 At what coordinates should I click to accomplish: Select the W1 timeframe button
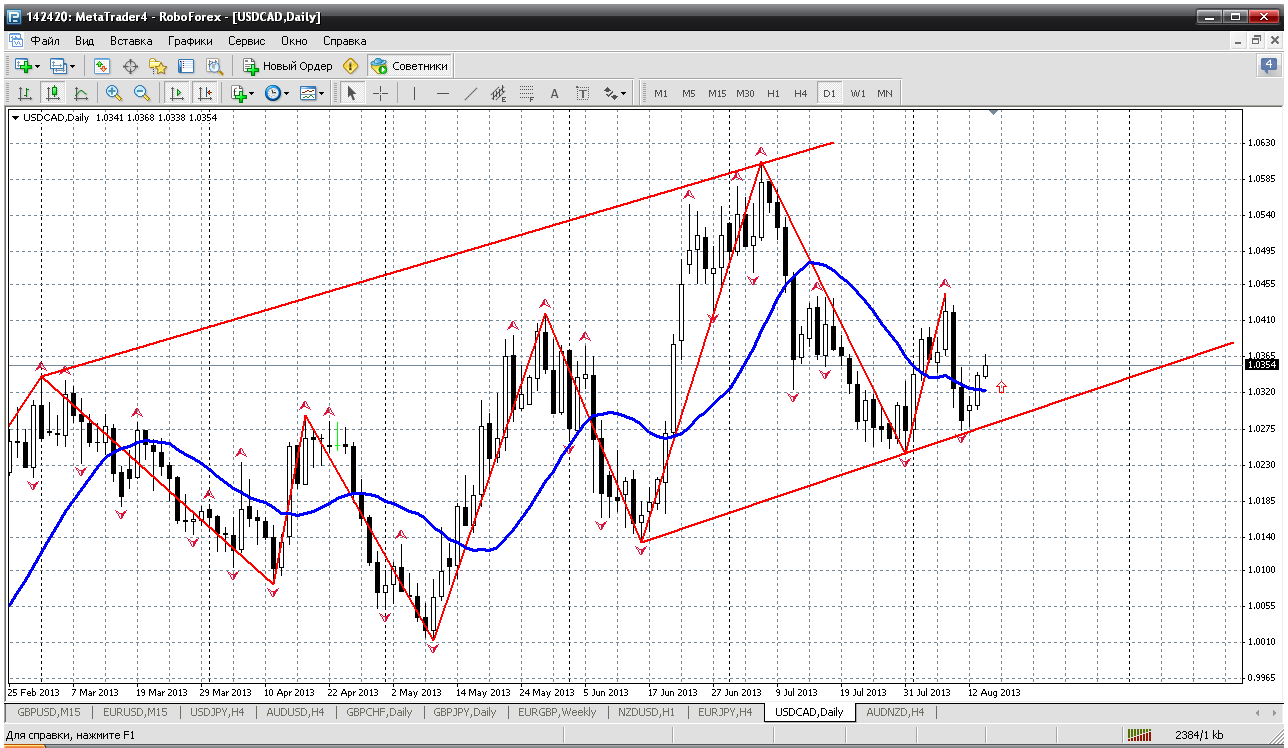pyautogui.click(x=858, y=93)
